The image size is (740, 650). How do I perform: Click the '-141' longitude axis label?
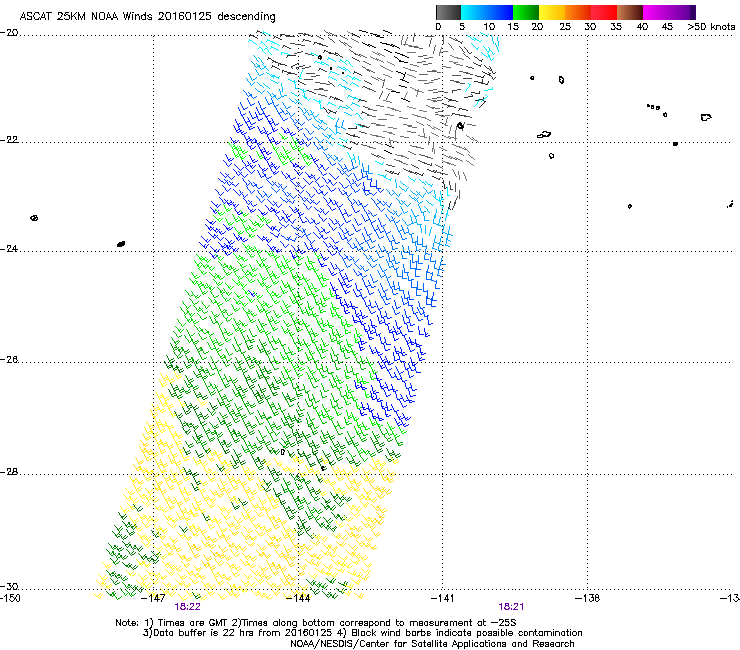click(443, 599)
